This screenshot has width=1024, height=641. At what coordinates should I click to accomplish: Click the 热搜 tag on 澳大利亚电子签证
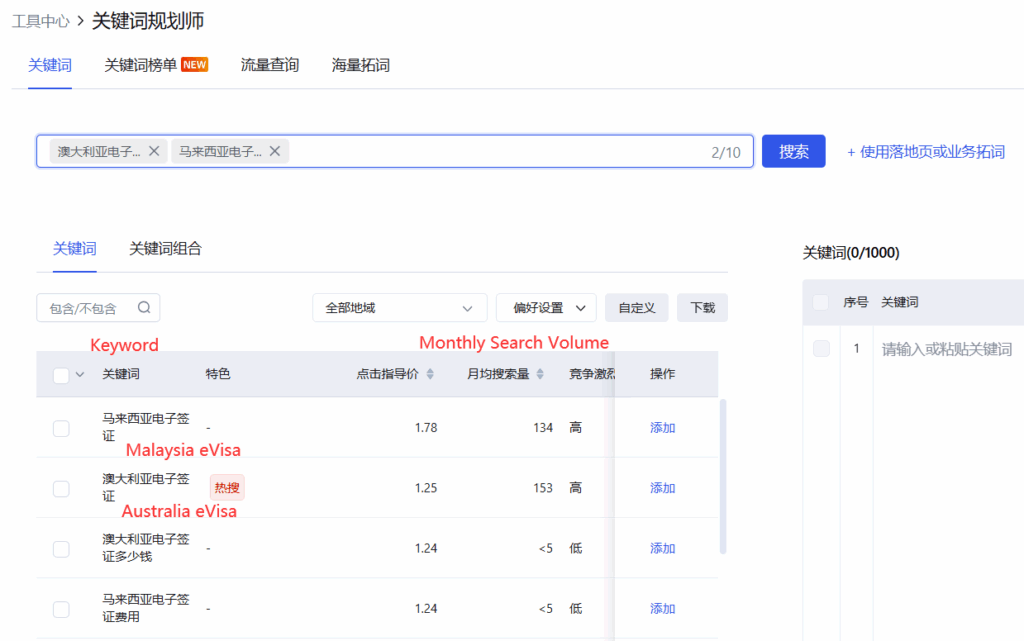pos(227,488)
